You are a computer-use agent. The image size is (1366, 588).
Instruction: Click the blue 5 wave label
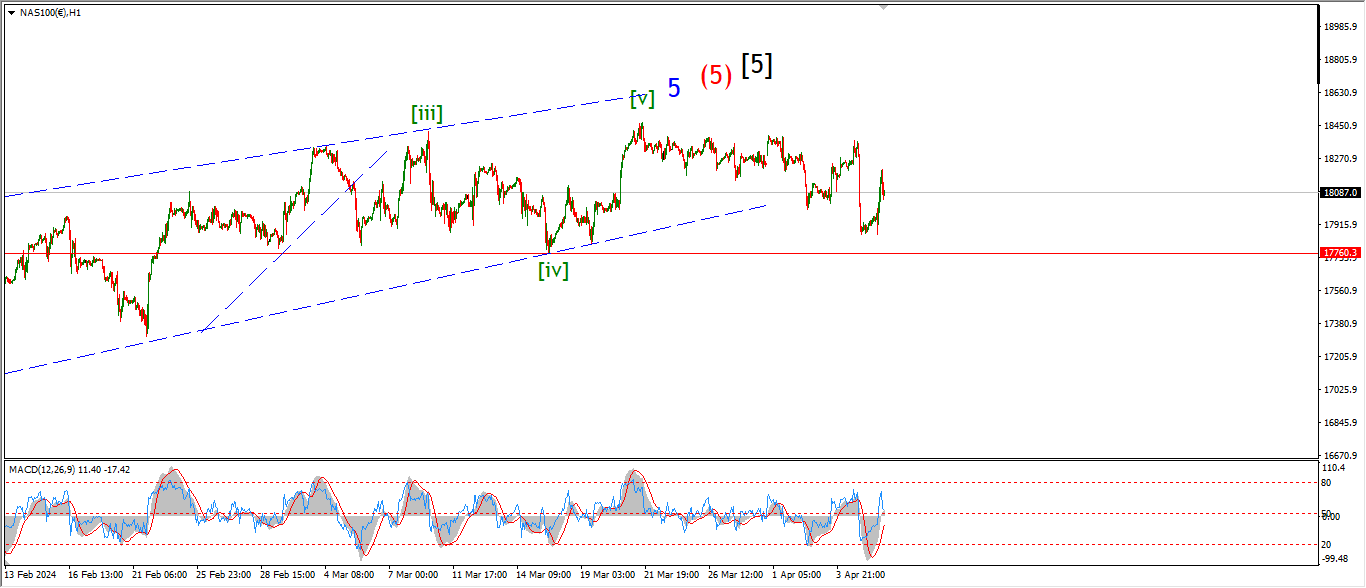(x=674, y=88)
